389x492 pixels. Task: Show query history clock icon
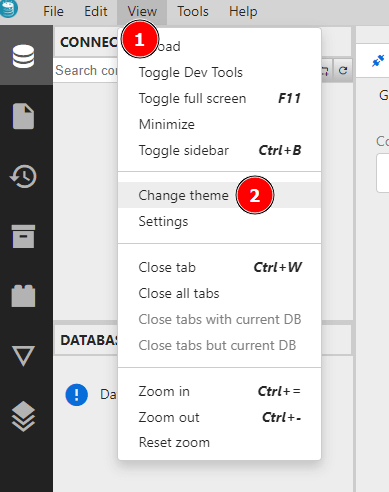pos(23,176)
